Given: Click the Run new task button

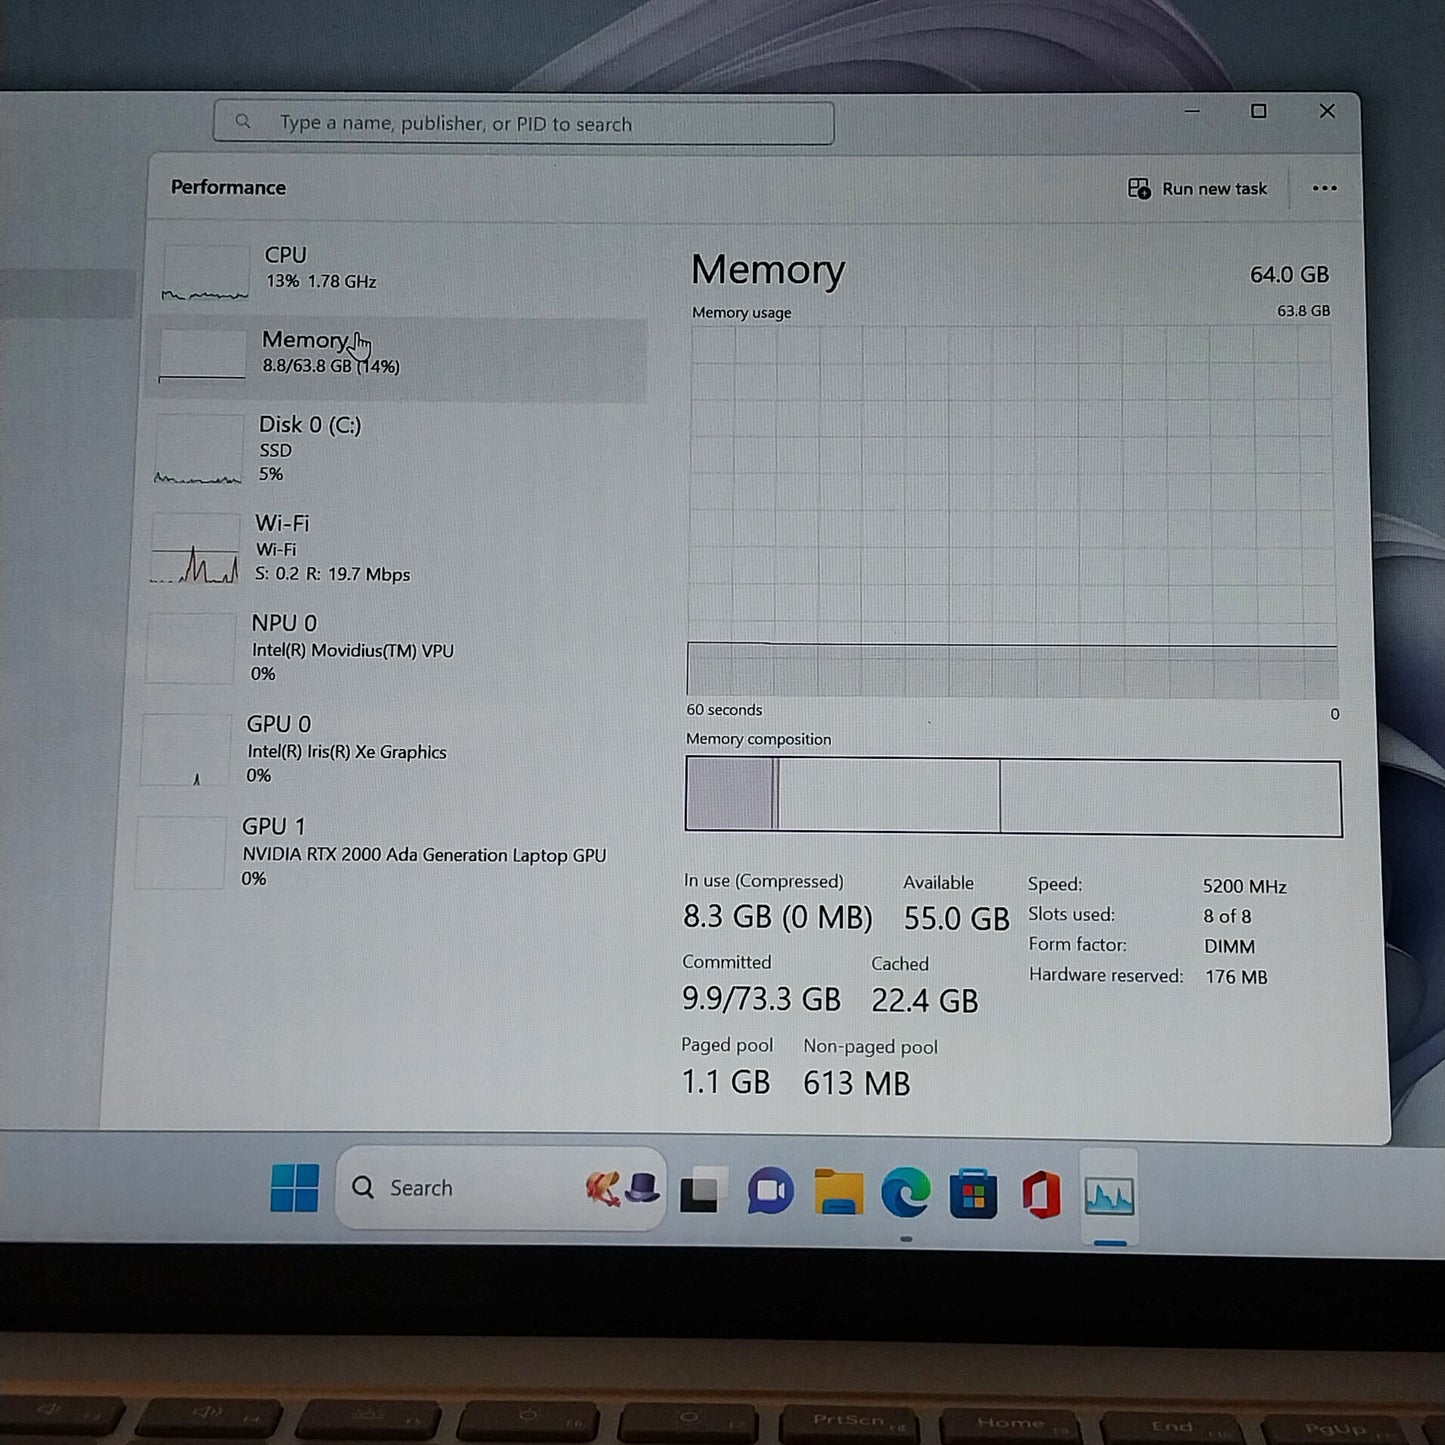Looking at the screenshot, I should (x=1197, y=188).
